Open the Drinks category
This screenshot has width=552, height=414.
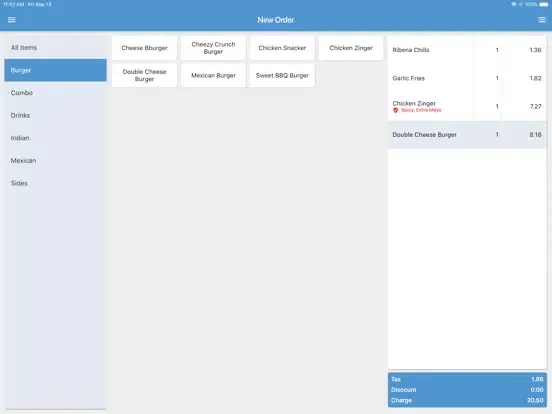coord(56,115)
